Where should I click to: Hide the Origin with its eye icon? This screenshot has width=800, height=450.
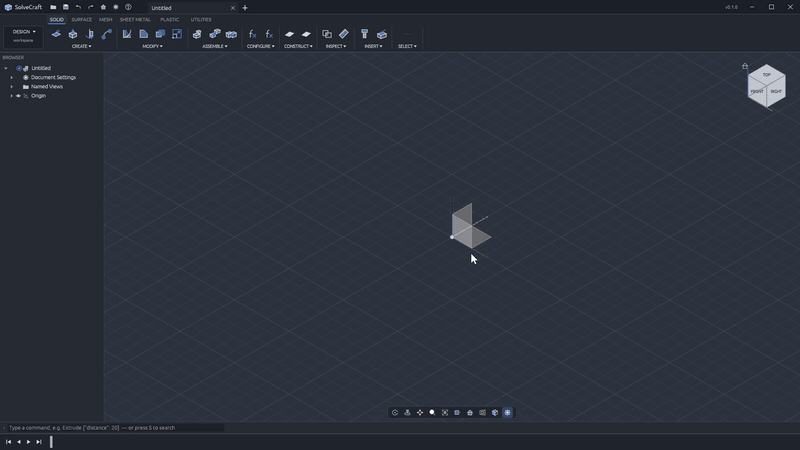[x=18, y=96]
